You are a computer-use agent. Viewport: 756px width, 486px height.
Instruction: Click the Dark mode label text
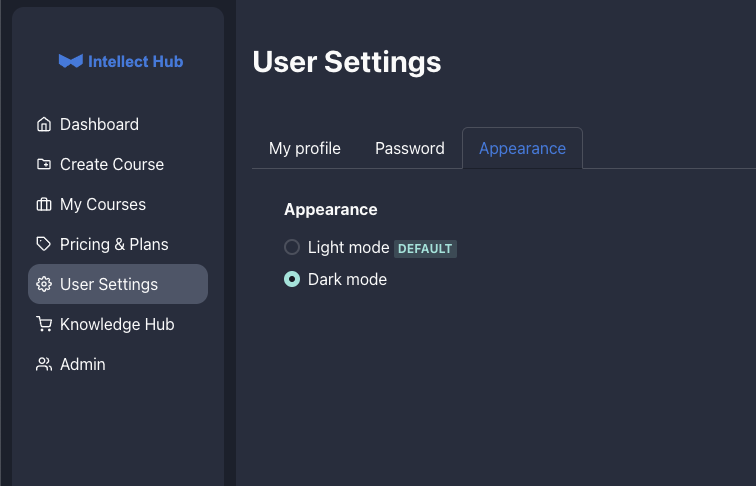(x=347, y=279)
